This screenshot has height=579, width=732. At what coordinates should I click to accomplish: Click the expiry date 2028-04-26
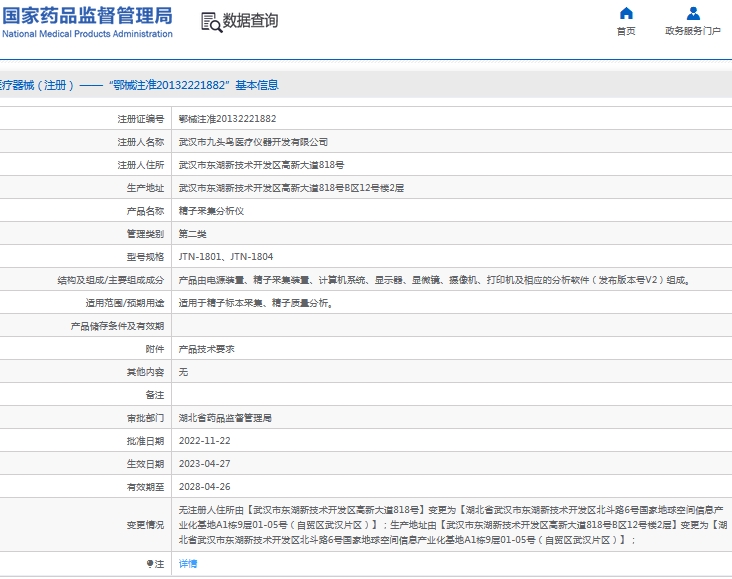204,487
